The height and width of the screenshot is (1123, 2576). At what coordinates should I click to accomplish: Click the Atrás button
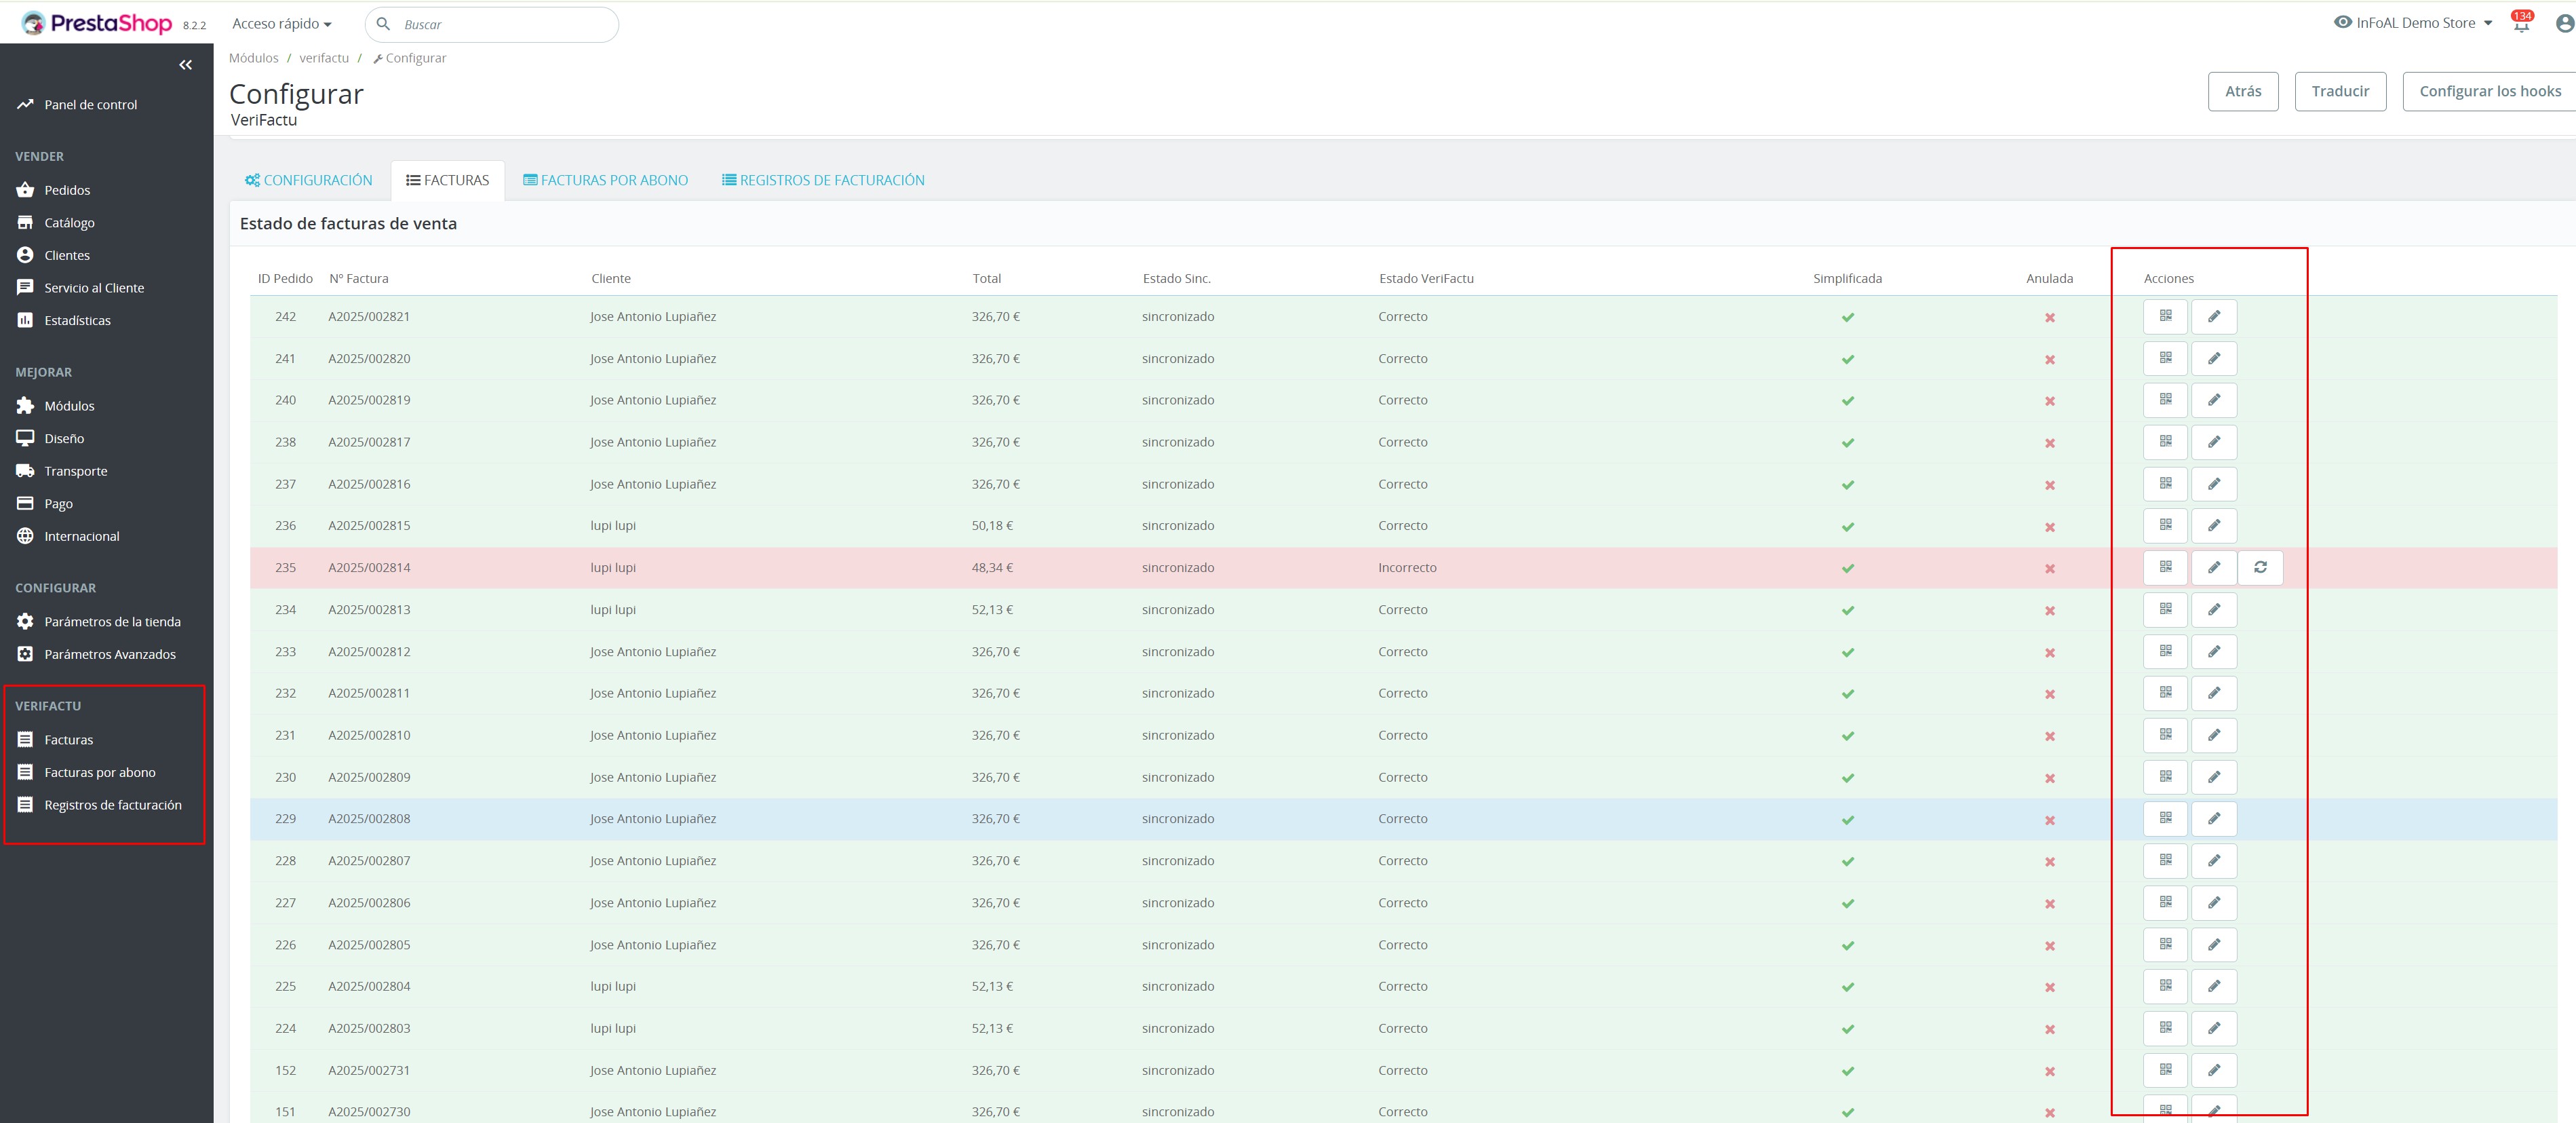point(2242,91)
